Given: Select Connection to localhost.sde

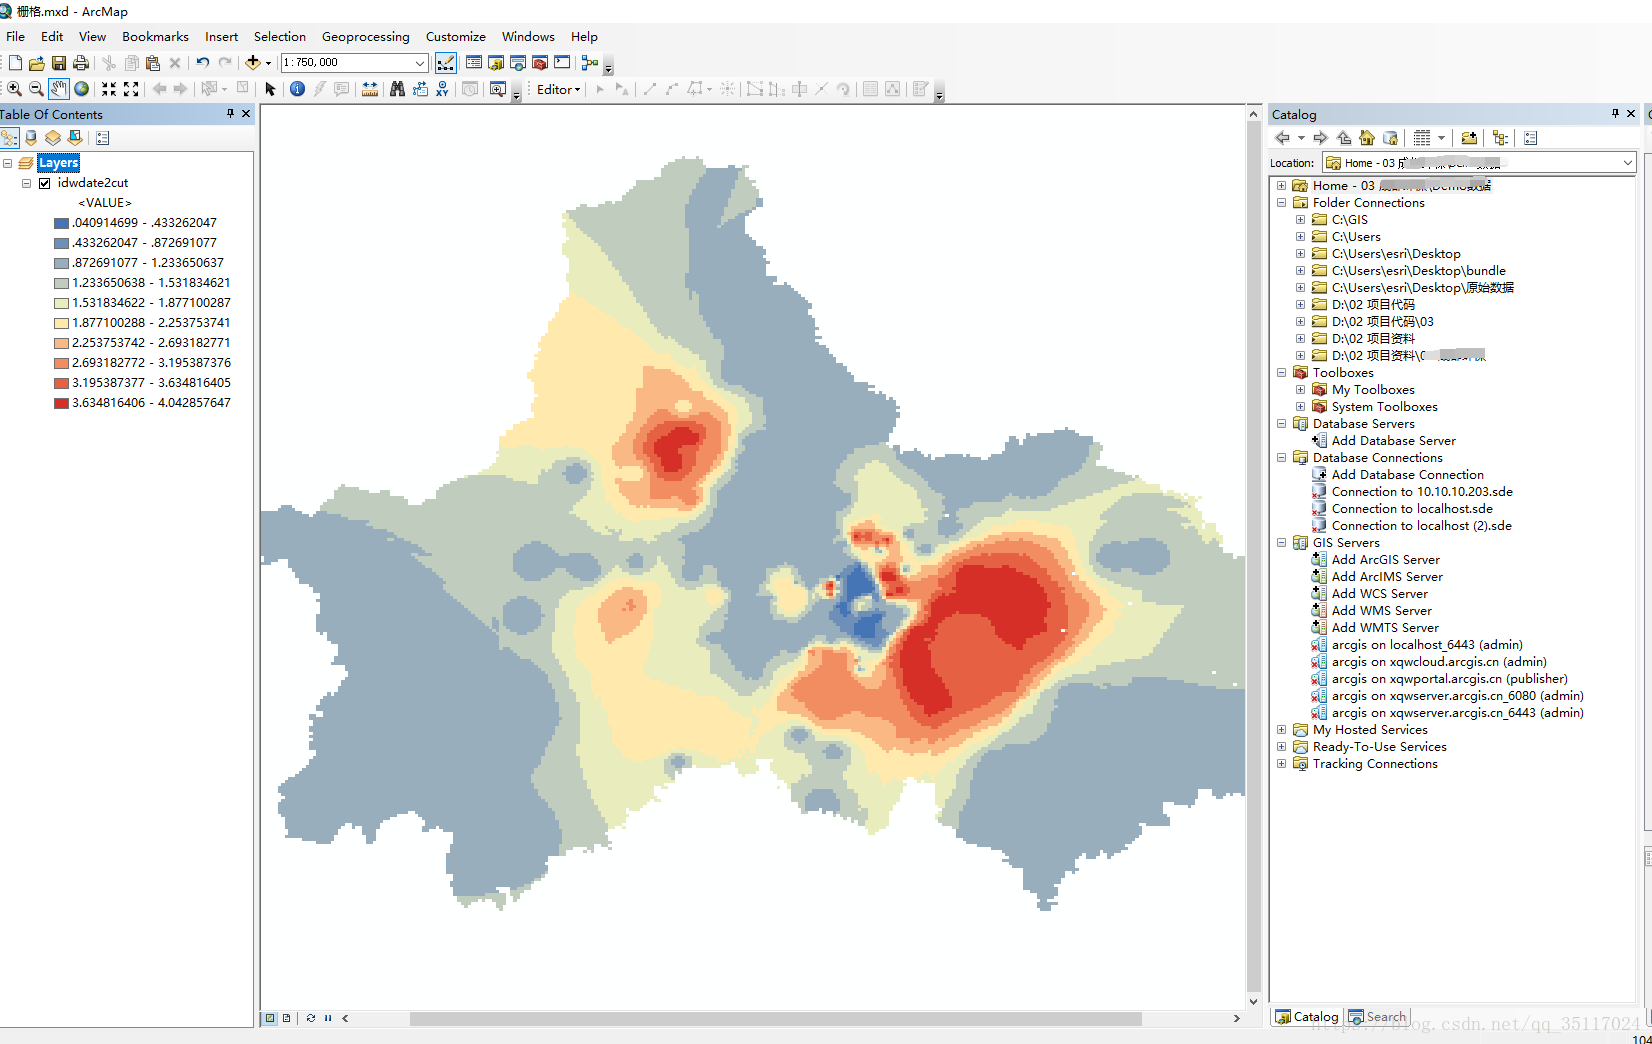Looking at the screenshot, I should (x=1412, y=508).
